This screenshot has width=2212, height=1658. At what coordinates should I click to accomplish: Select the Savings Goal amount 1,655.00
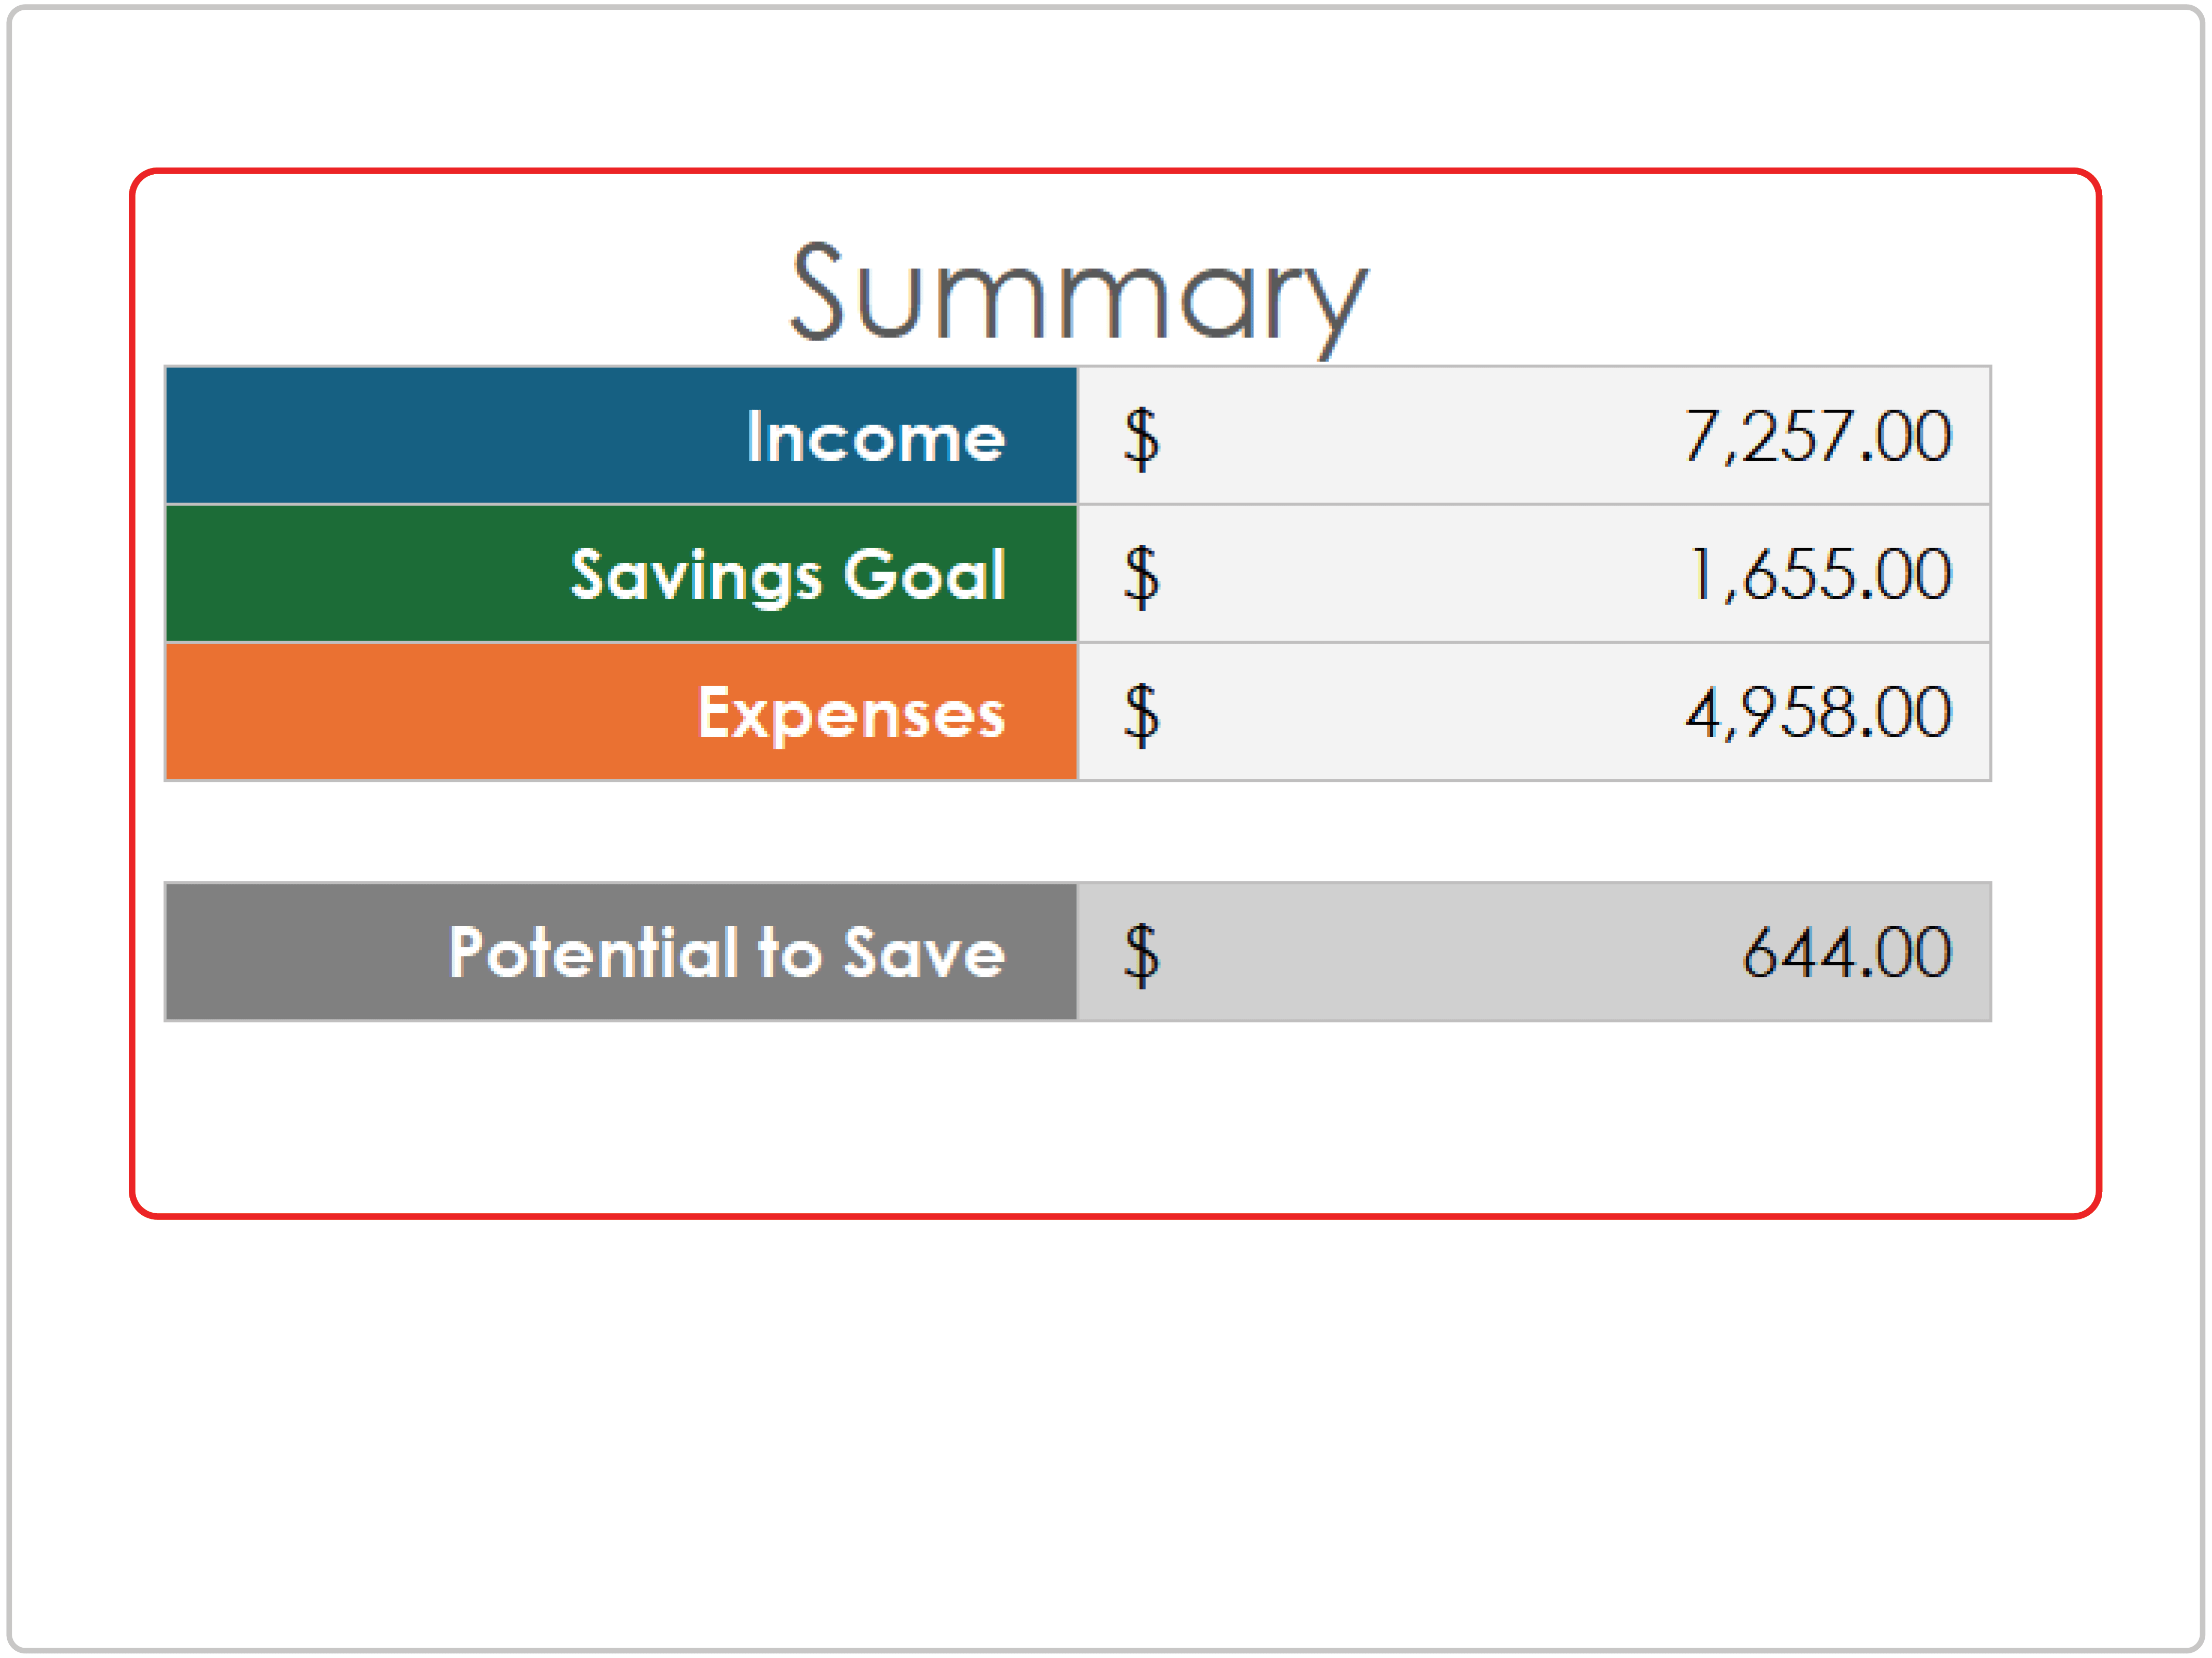point(1819,575)
